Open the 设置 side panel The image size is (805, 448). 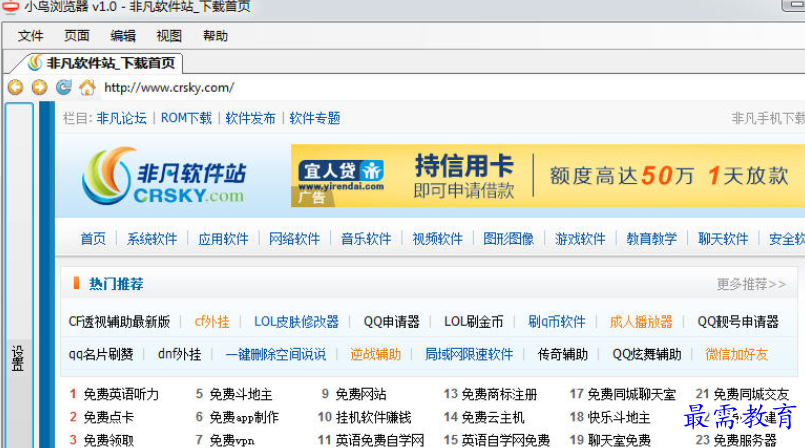click(18, 358)
